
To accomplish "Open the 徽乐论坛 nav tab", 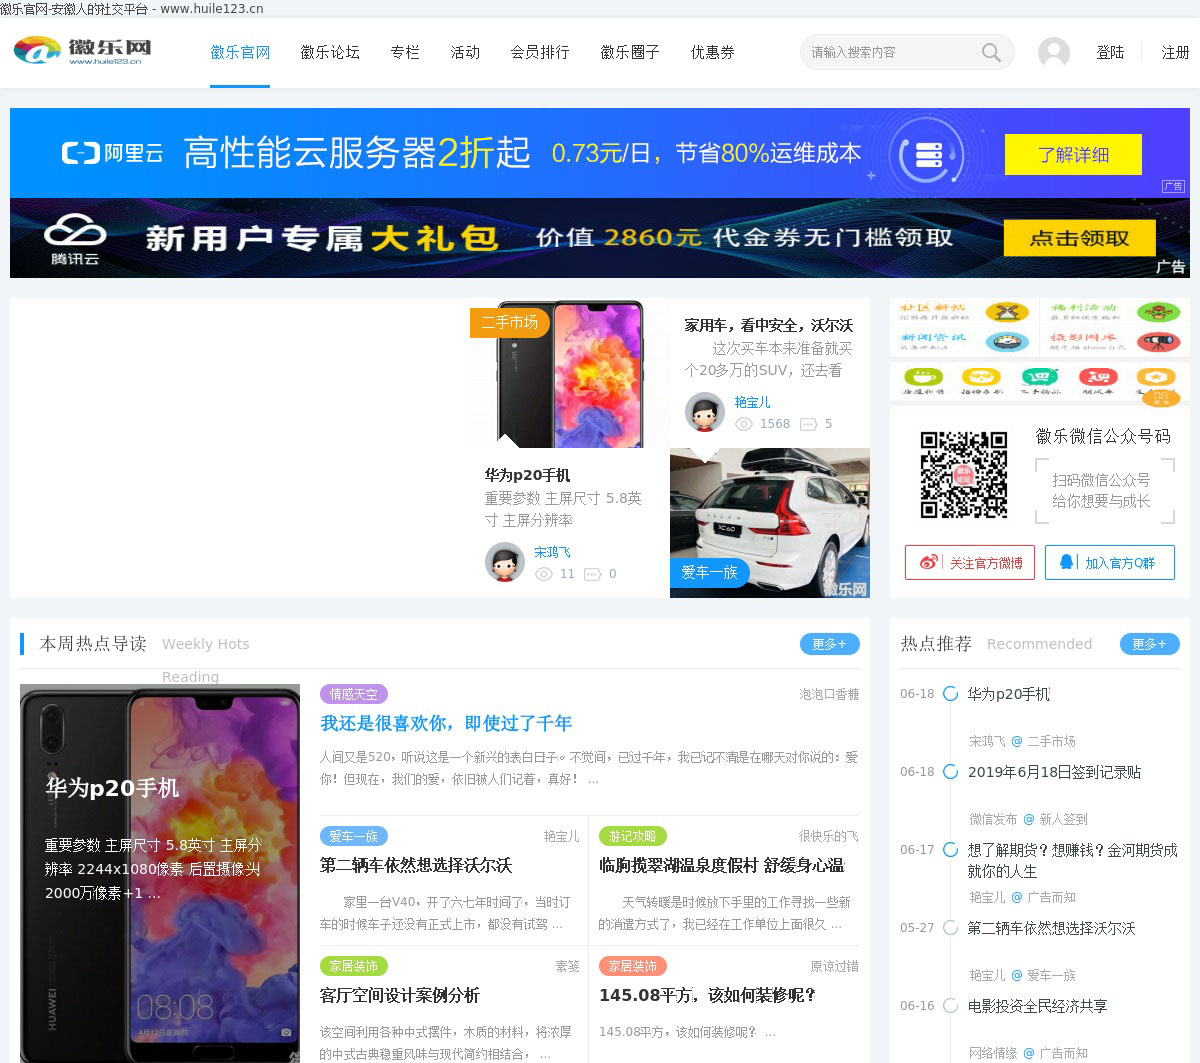I will 330,52.
